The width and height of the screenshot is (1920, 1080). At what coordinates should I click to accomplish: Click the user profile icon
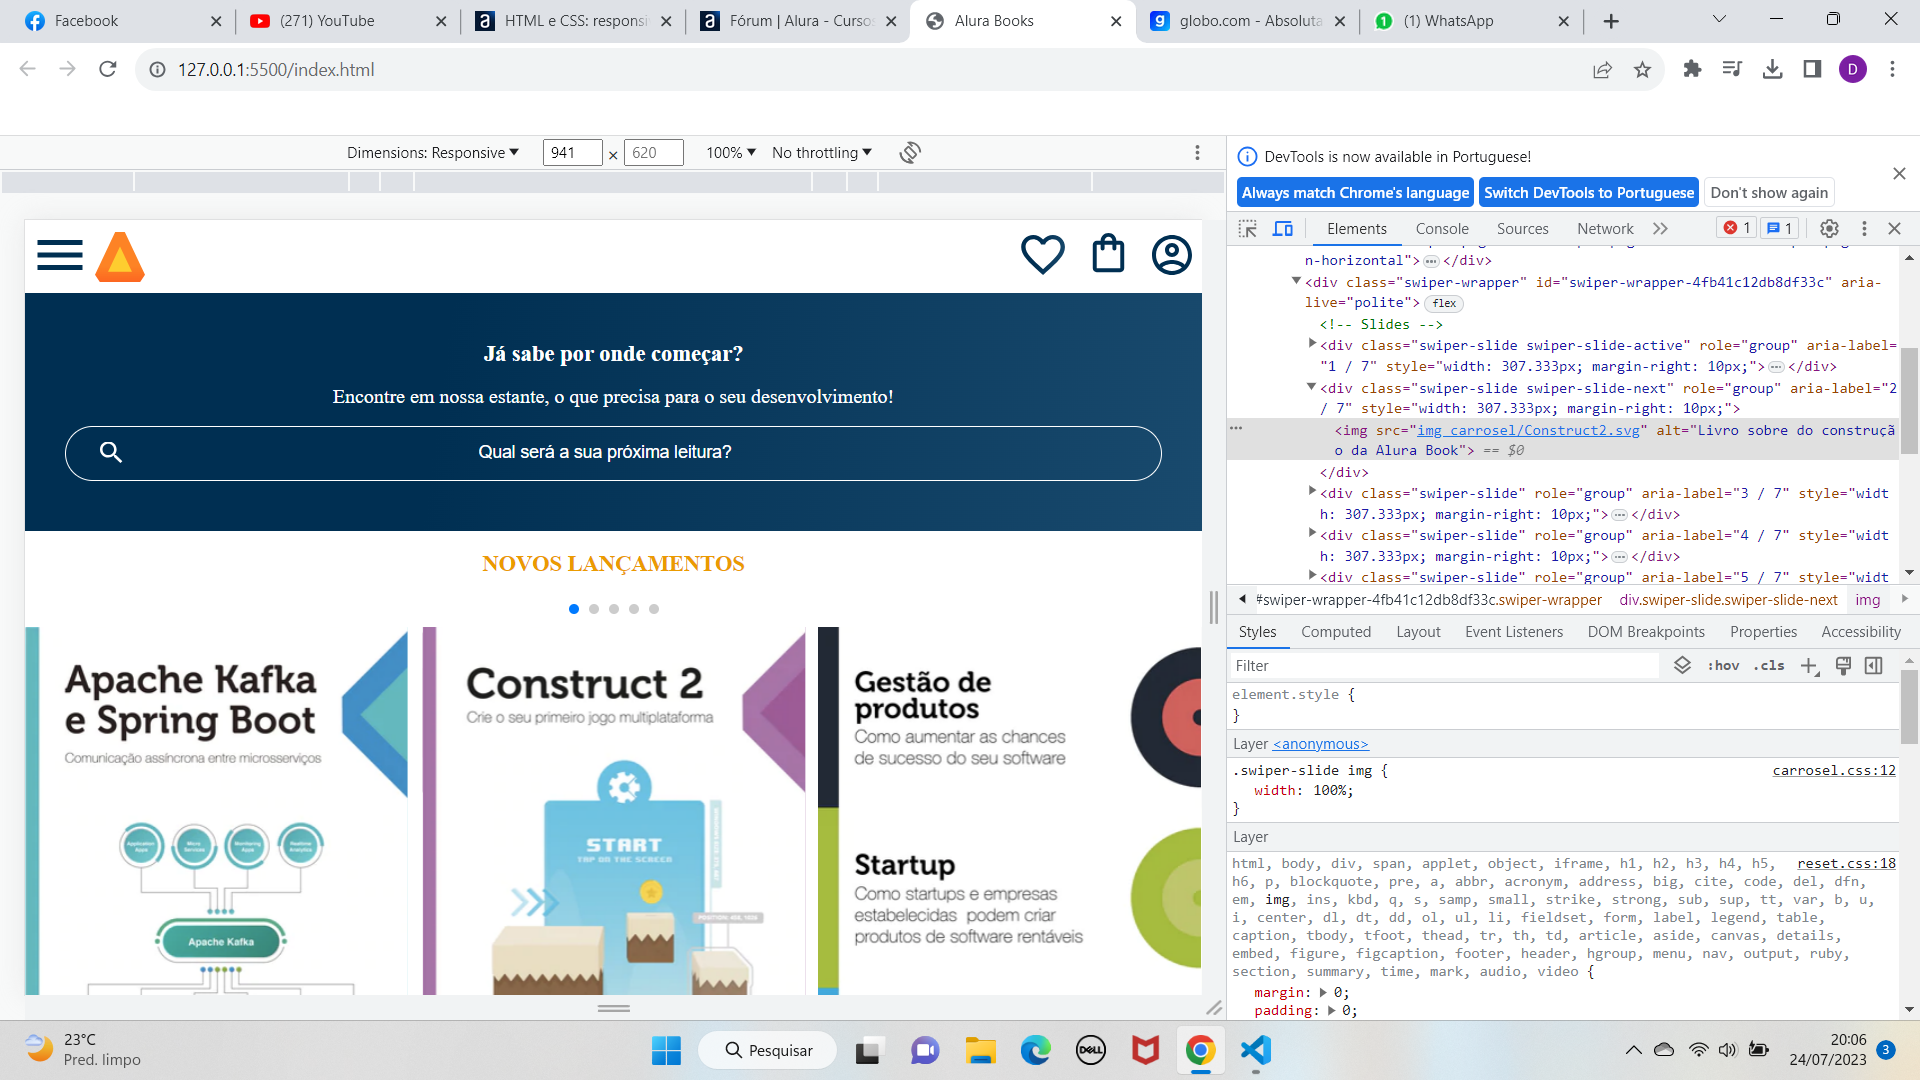[x=1171, y=255]
